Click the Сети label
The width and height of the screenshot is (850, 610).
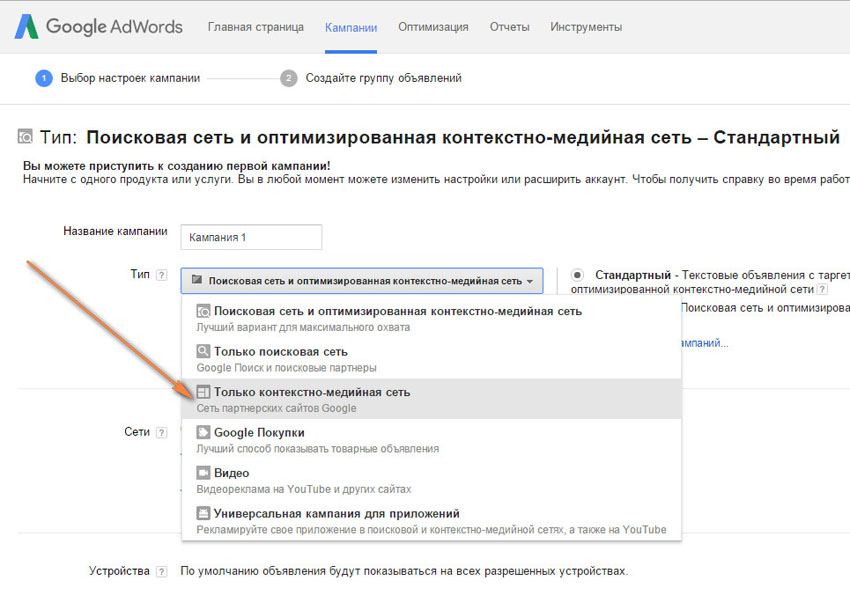point(137,432)
